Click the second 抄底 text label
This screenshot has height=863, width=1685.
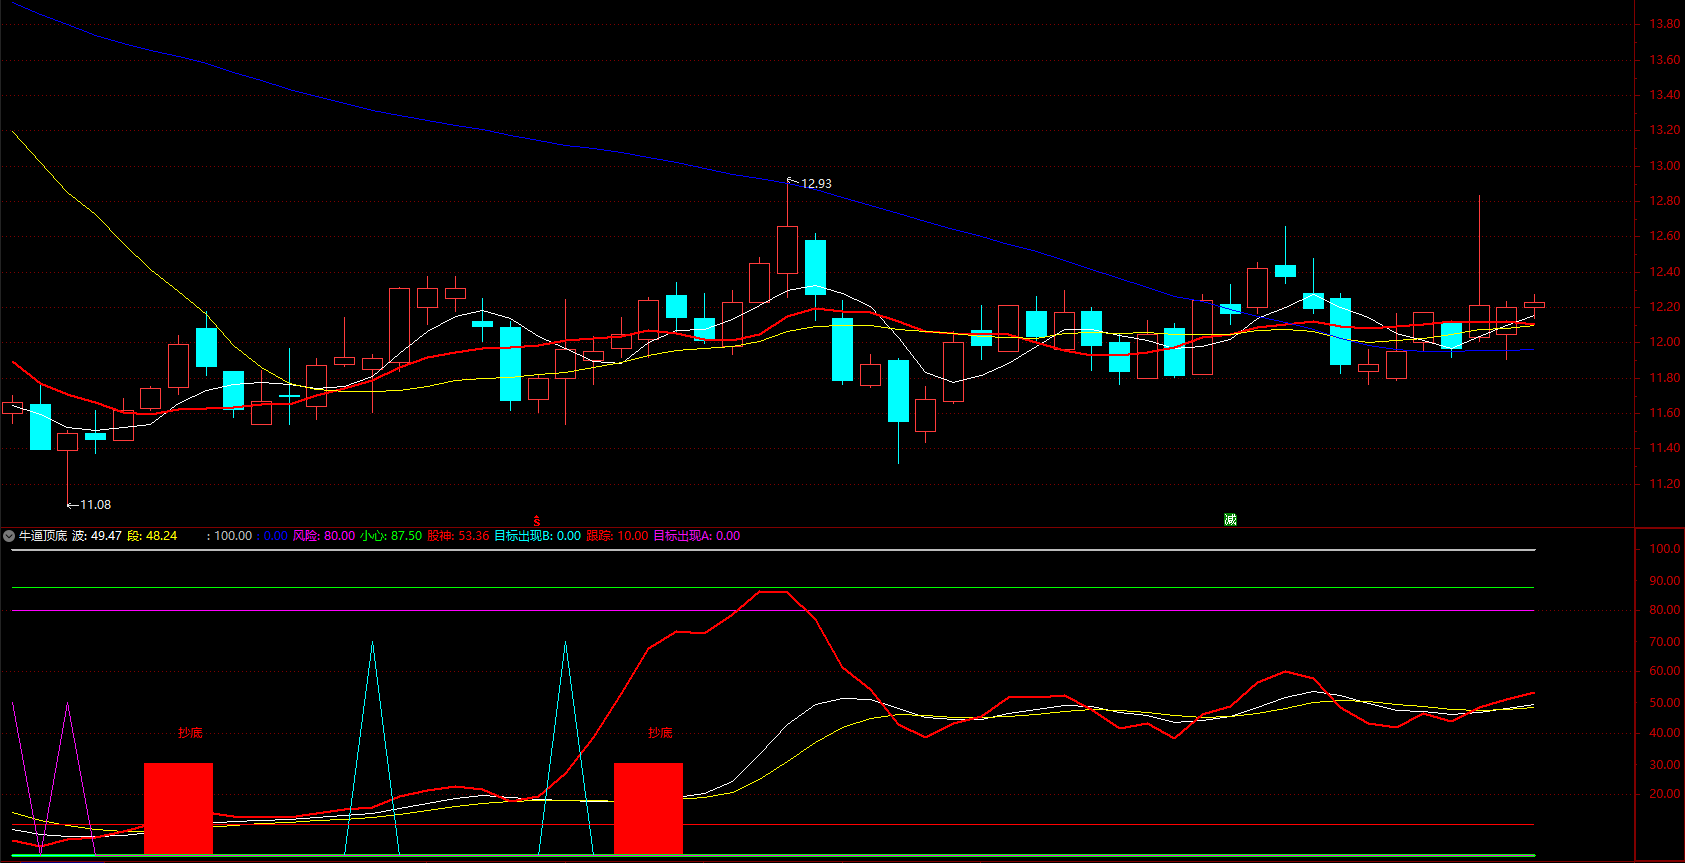660,733
